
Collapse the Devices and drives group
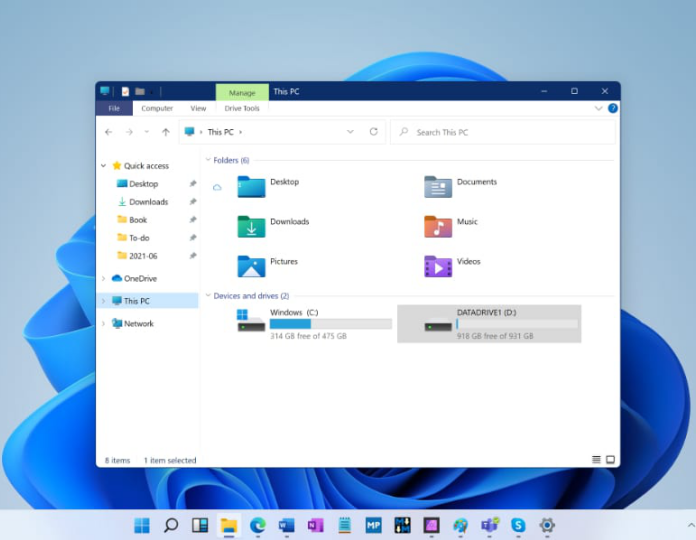(x=208, y=296)
